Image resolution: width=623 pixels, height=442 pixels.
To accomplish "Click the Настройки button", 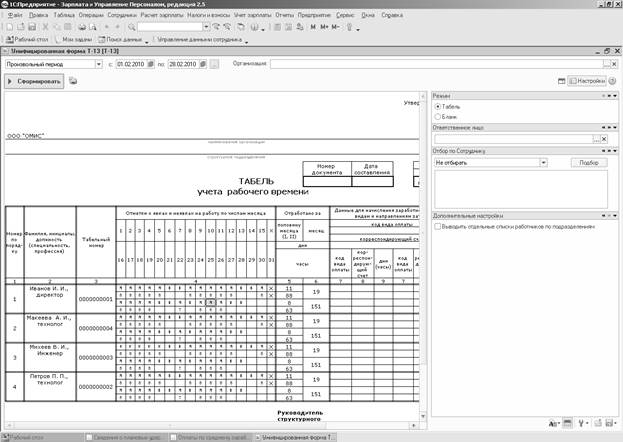I will [587, 81].
